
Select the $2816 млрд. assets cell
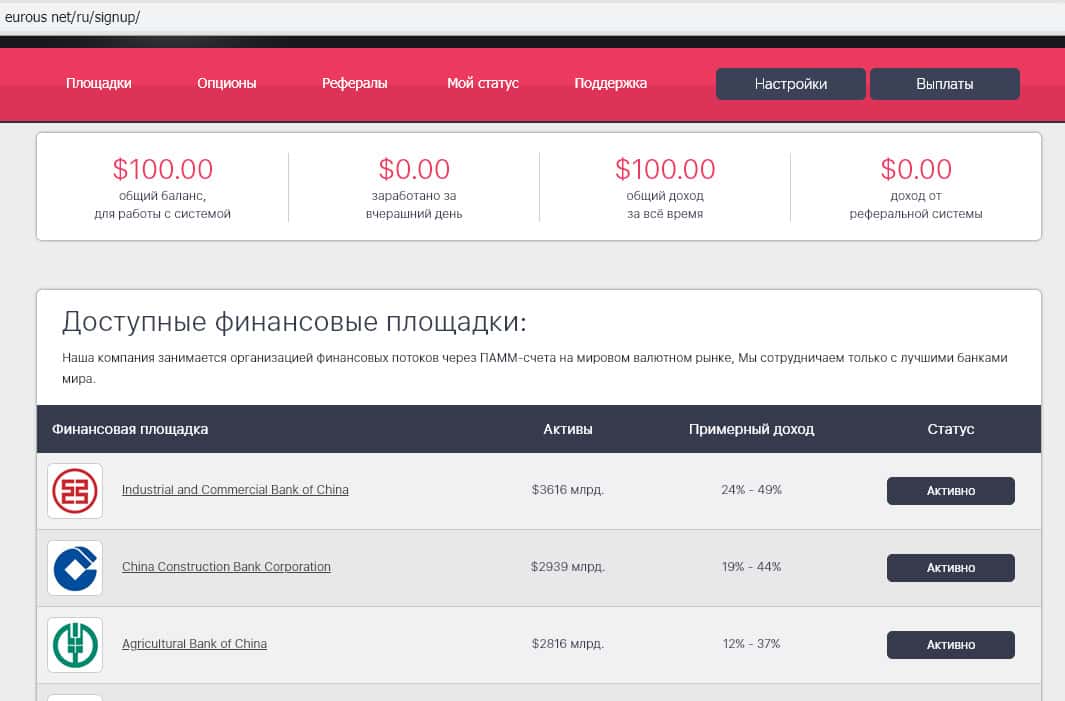click(568, 643)
